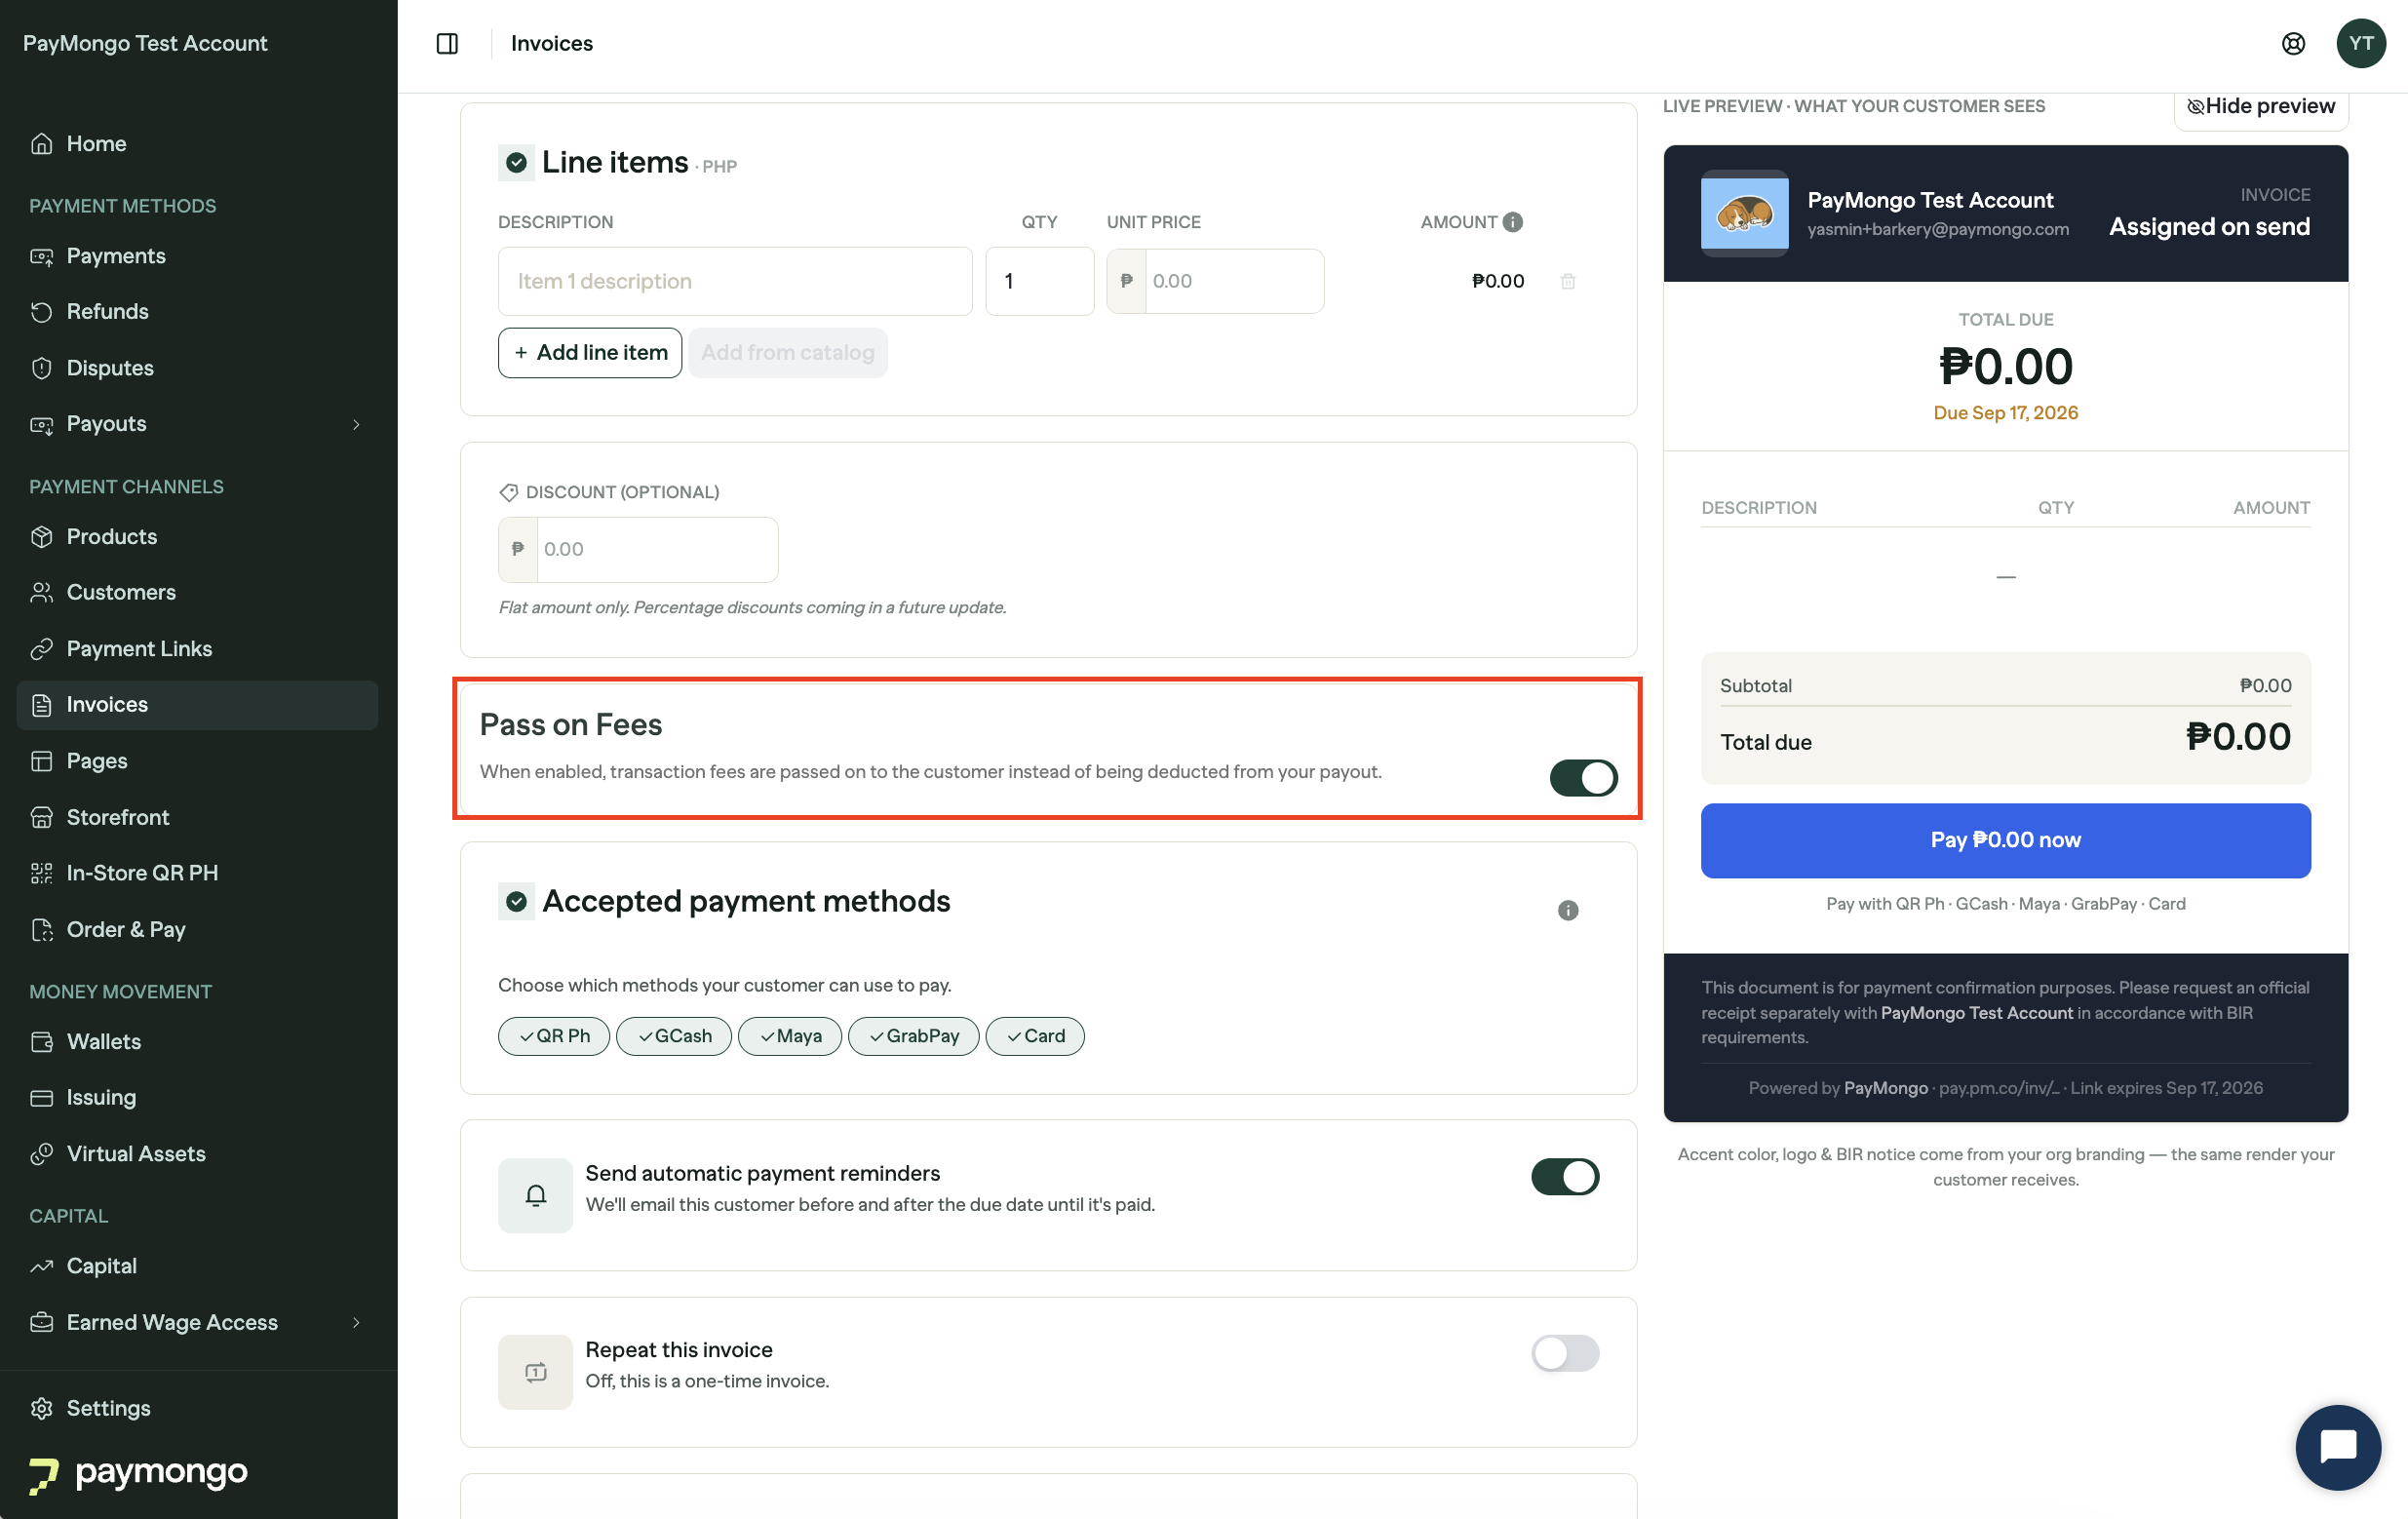Click the bell reminders icon
The width and height of the screenshot is (2408, 1519).
pyautogui.click(x=535, y=1195)
